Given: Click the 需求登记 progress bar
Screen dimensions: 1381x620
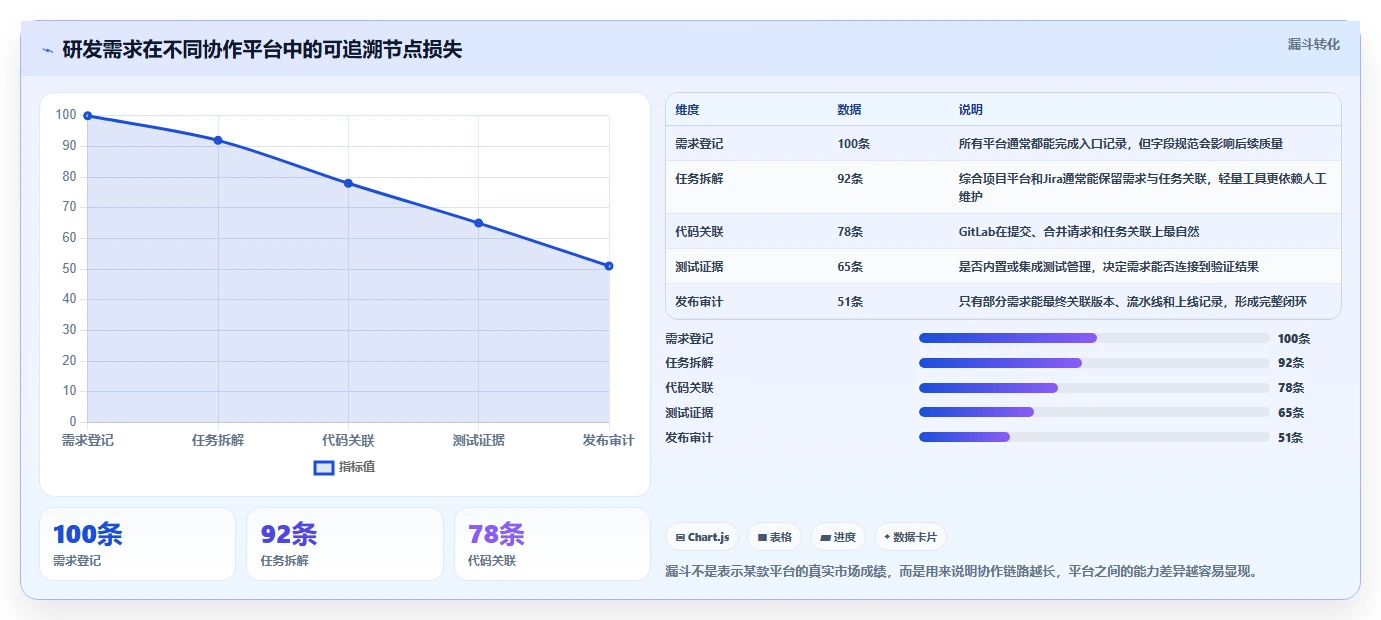Looking at the screenshot, I should point(1094,338).
